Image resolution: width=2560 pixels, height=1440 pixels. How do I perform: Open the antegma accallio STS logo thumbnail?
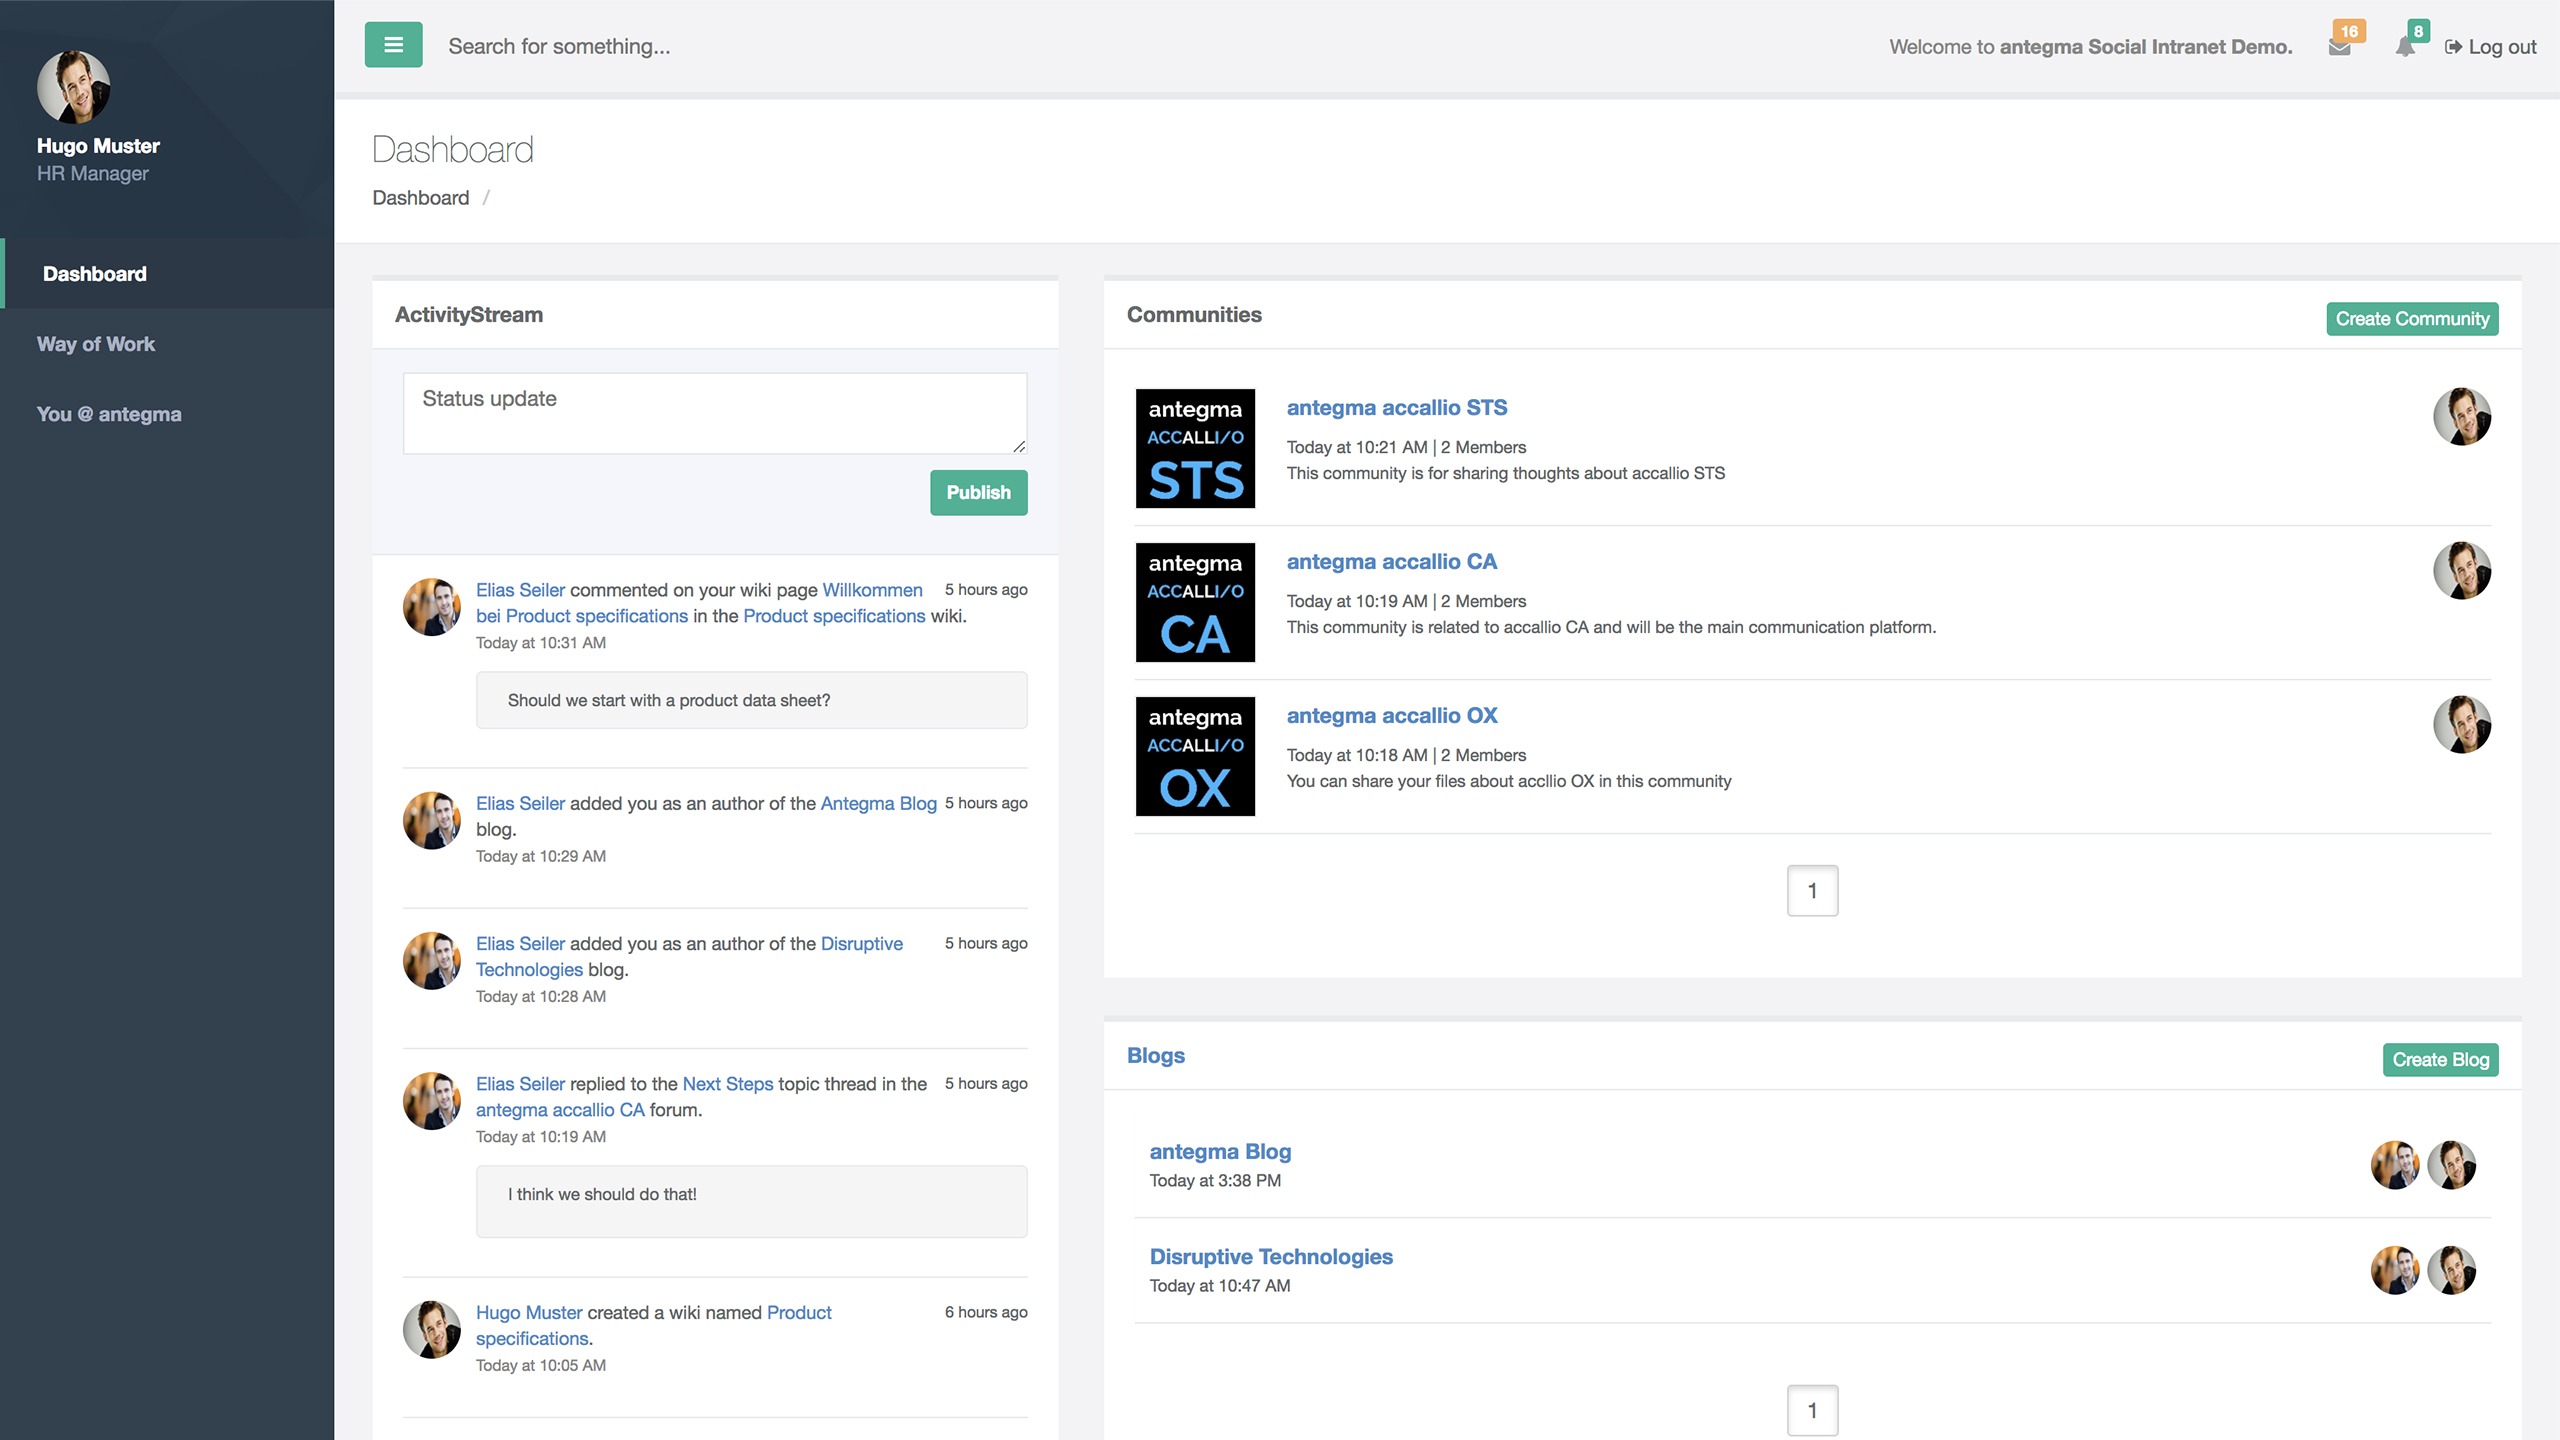[1195, 448]
